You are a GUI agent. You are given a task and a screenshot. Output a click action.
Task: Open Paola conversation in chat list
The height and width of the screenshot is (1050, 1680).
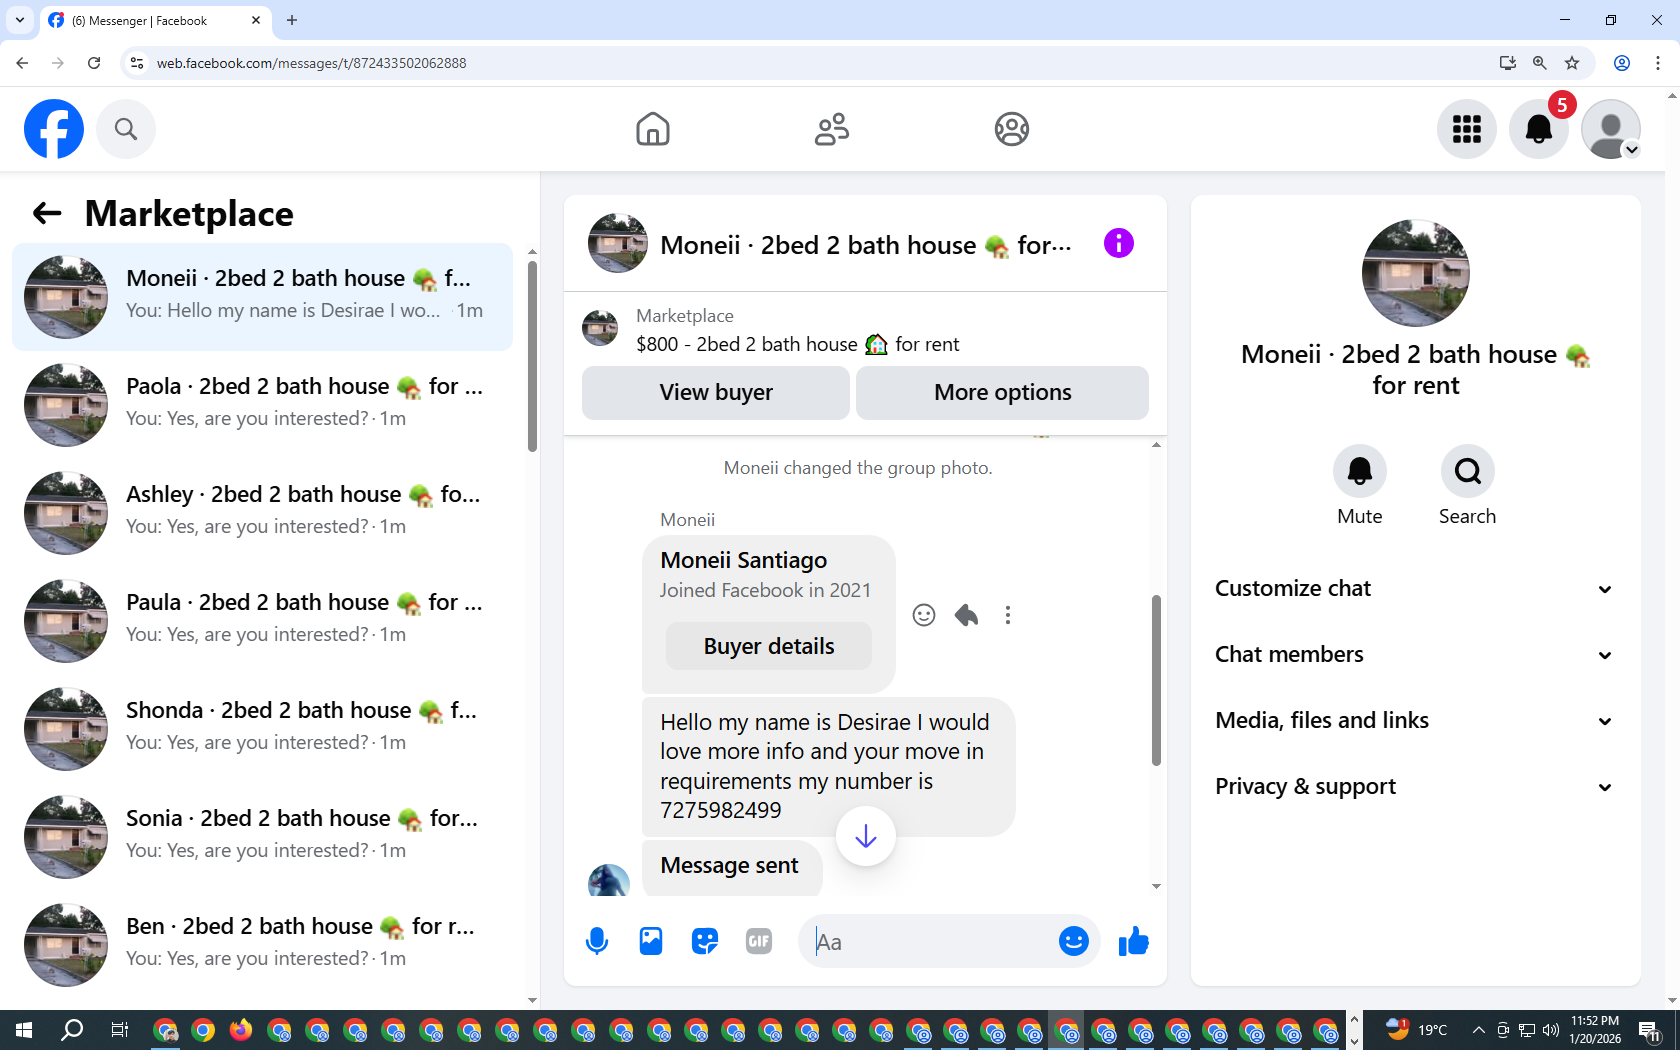click(262, 405)
